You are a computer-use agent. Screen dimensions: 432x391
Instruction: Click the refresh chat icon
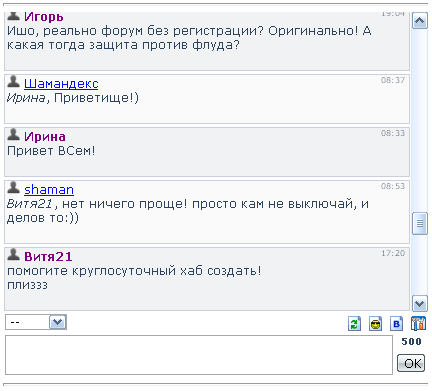pyautogui.click(x=354, y=323)
